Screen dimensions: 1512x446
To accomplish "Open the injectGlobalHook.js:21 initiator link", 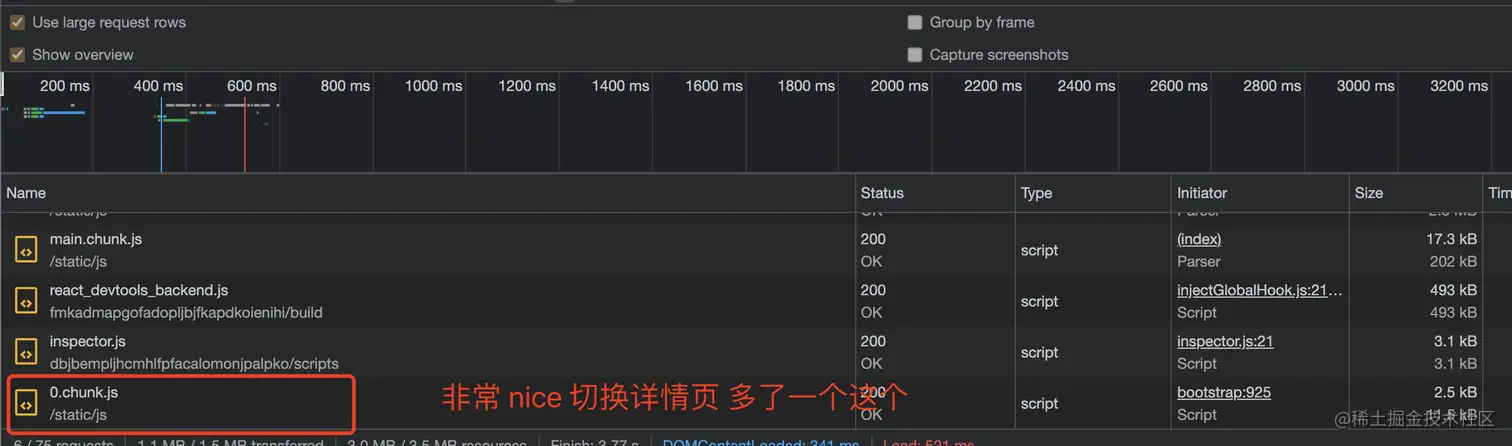I will 1259,290.
